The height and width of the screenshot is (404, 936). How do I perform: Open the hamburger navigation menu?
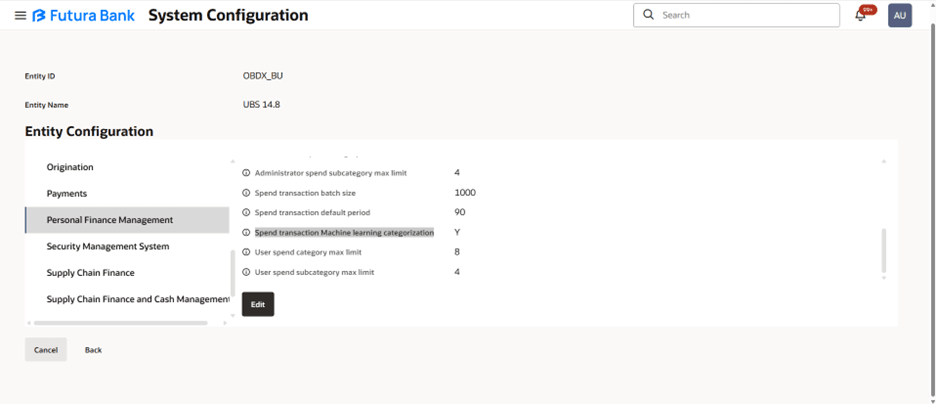[x=20, y=16]
